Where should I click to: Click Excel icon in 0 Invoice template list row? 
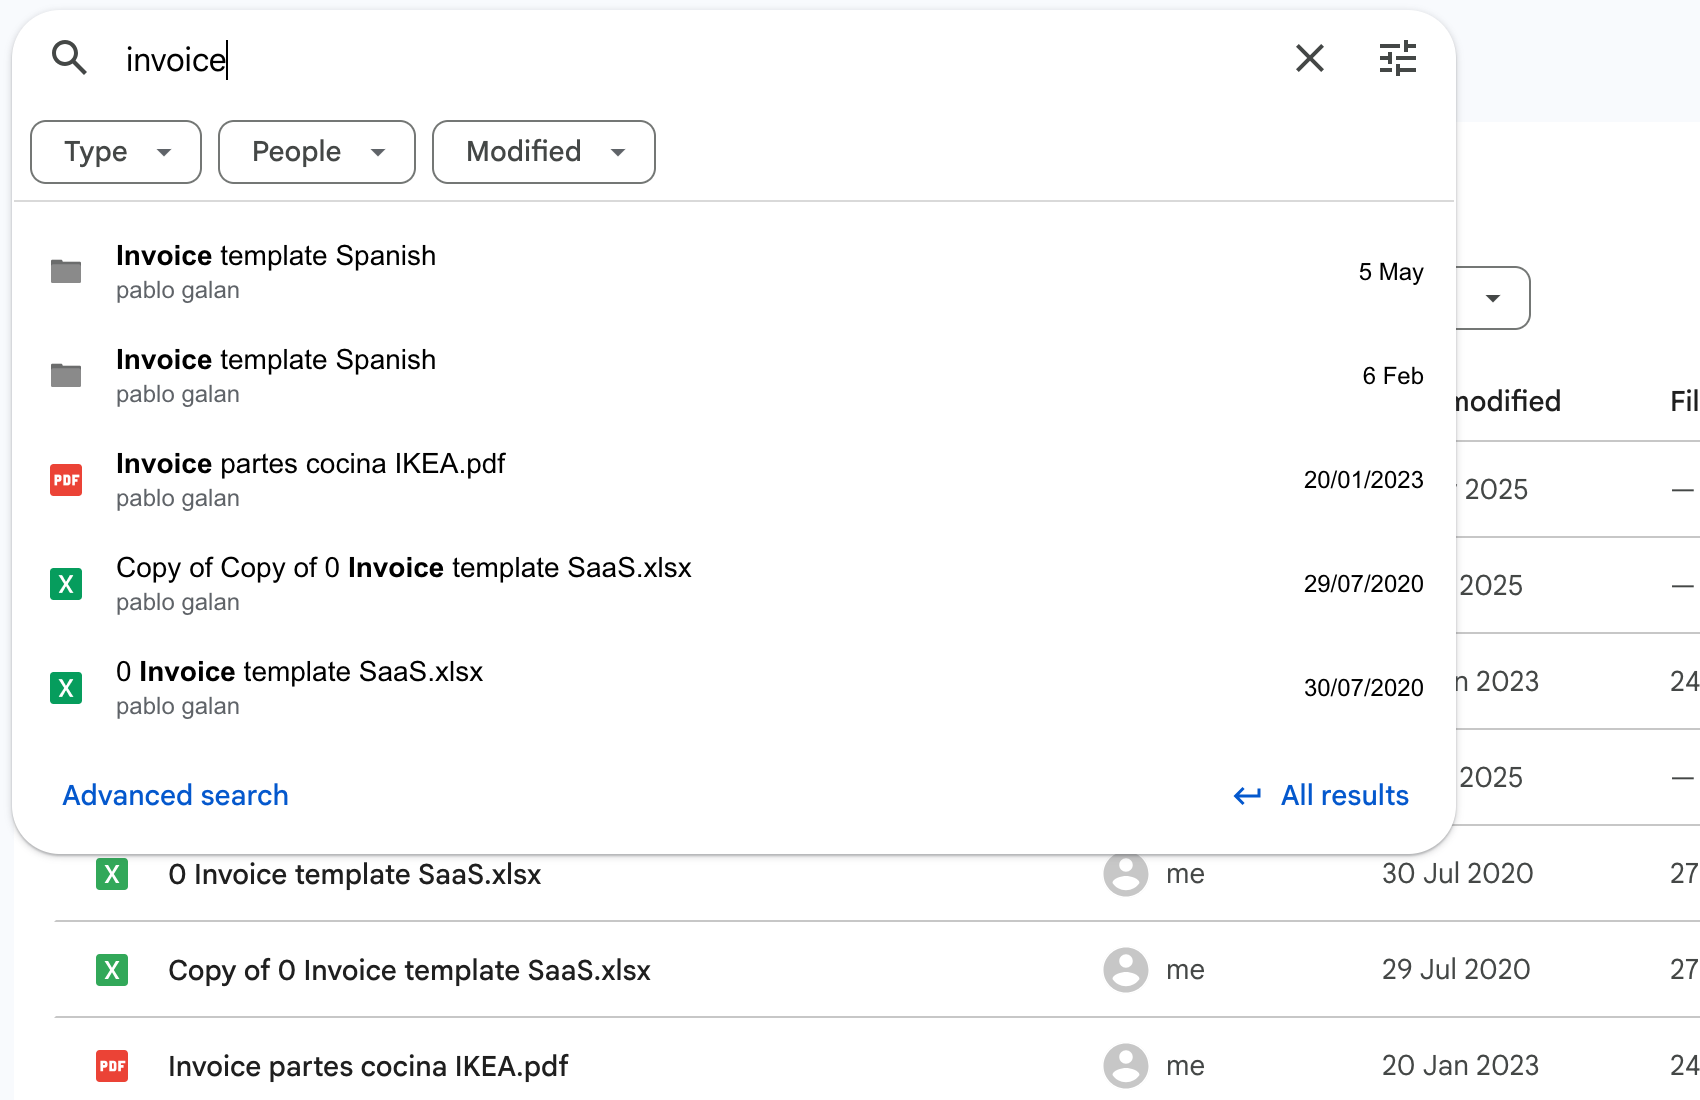(x=112, y=874)
